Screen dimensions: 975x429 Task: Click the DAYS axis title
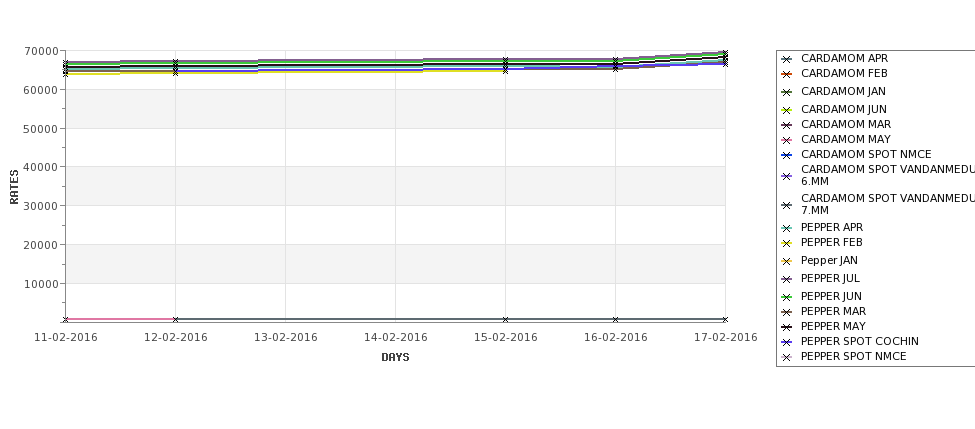coord(395,358)
